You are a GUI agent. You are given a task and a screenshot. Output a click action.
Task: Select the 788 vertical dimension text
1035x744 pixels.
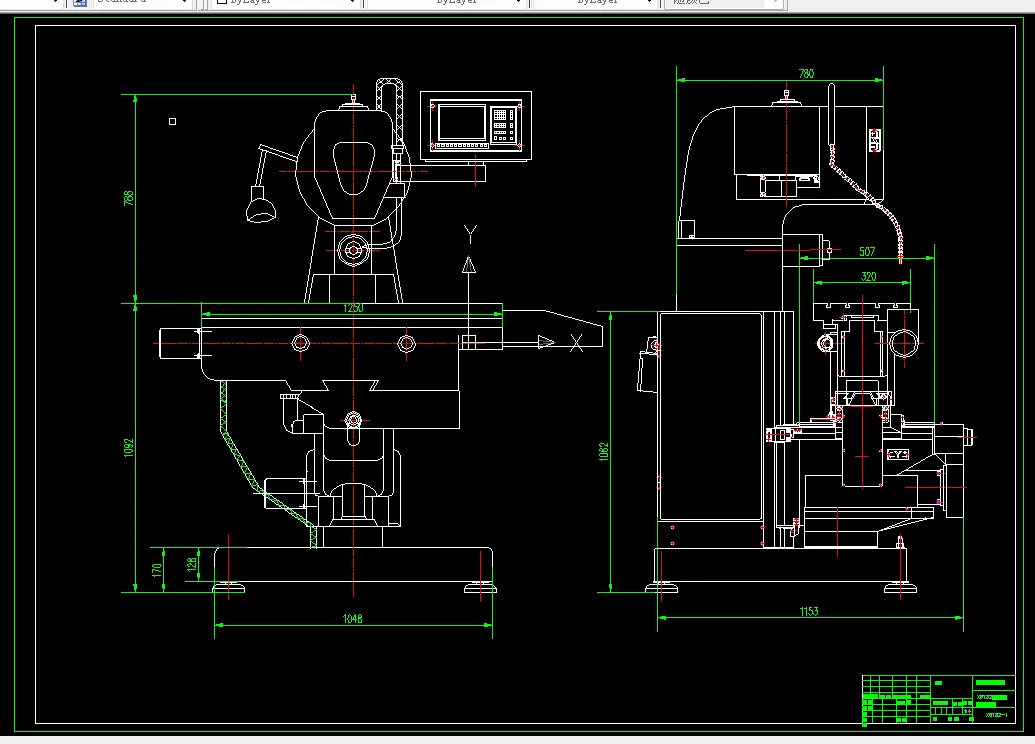coord(129,198)
